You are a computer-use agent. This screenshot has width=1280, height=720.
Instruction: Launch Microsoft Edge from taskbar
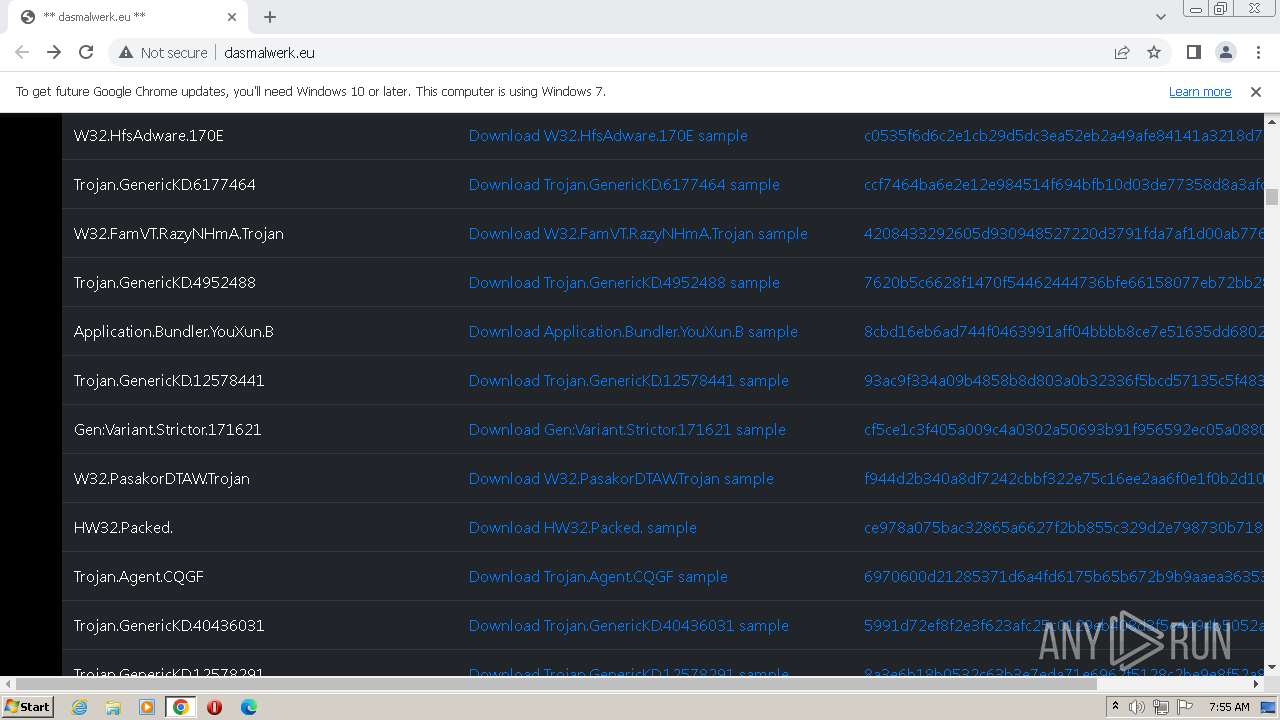[x=249, y=707]
